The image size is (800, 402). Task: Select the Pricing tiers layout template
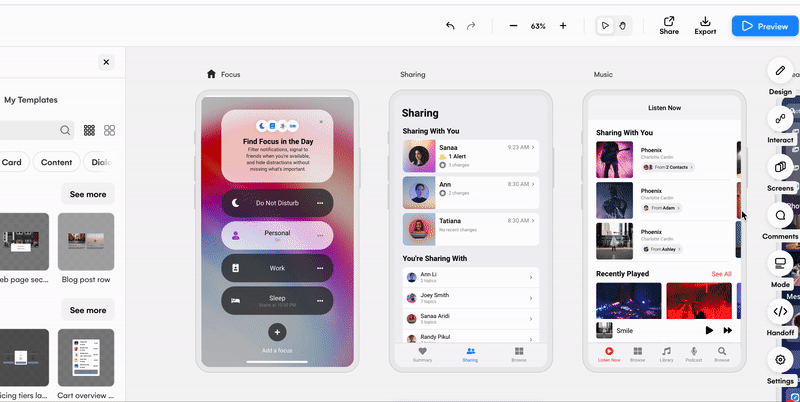tap(24, 358)
